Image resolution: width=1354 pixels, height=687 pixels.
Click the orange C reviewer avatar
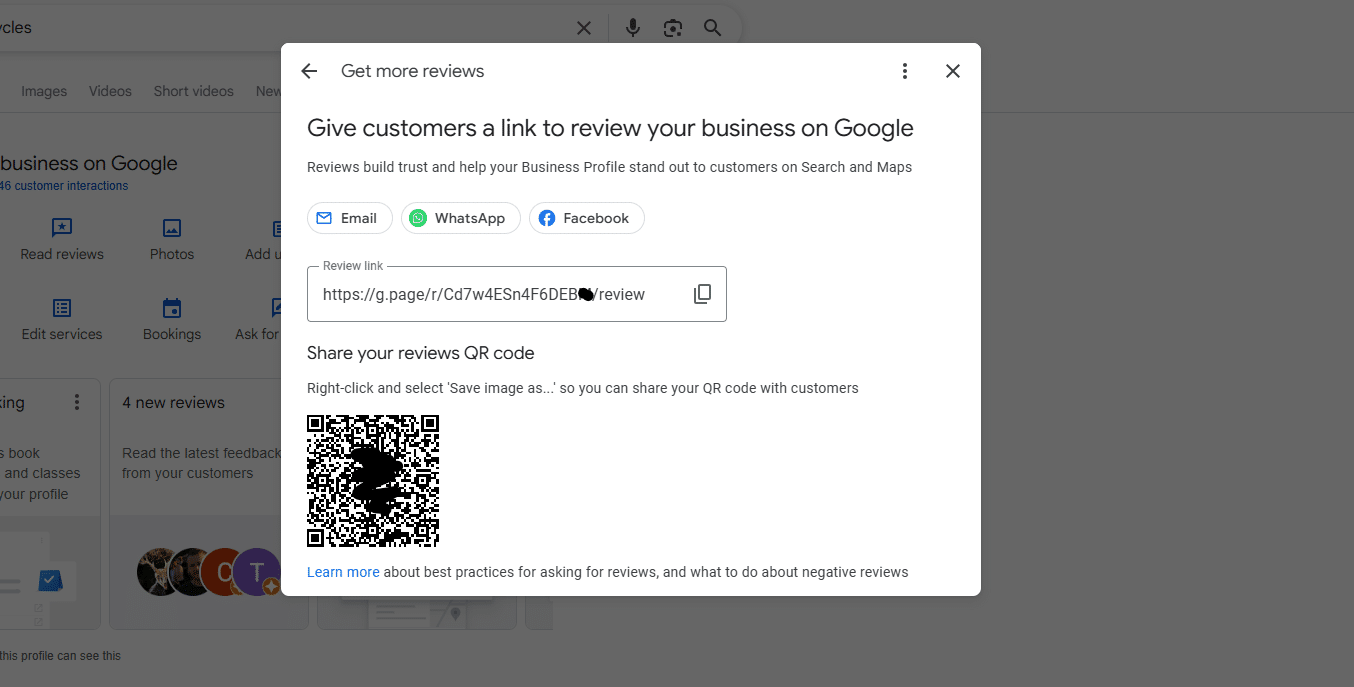[x=222, y=572]
